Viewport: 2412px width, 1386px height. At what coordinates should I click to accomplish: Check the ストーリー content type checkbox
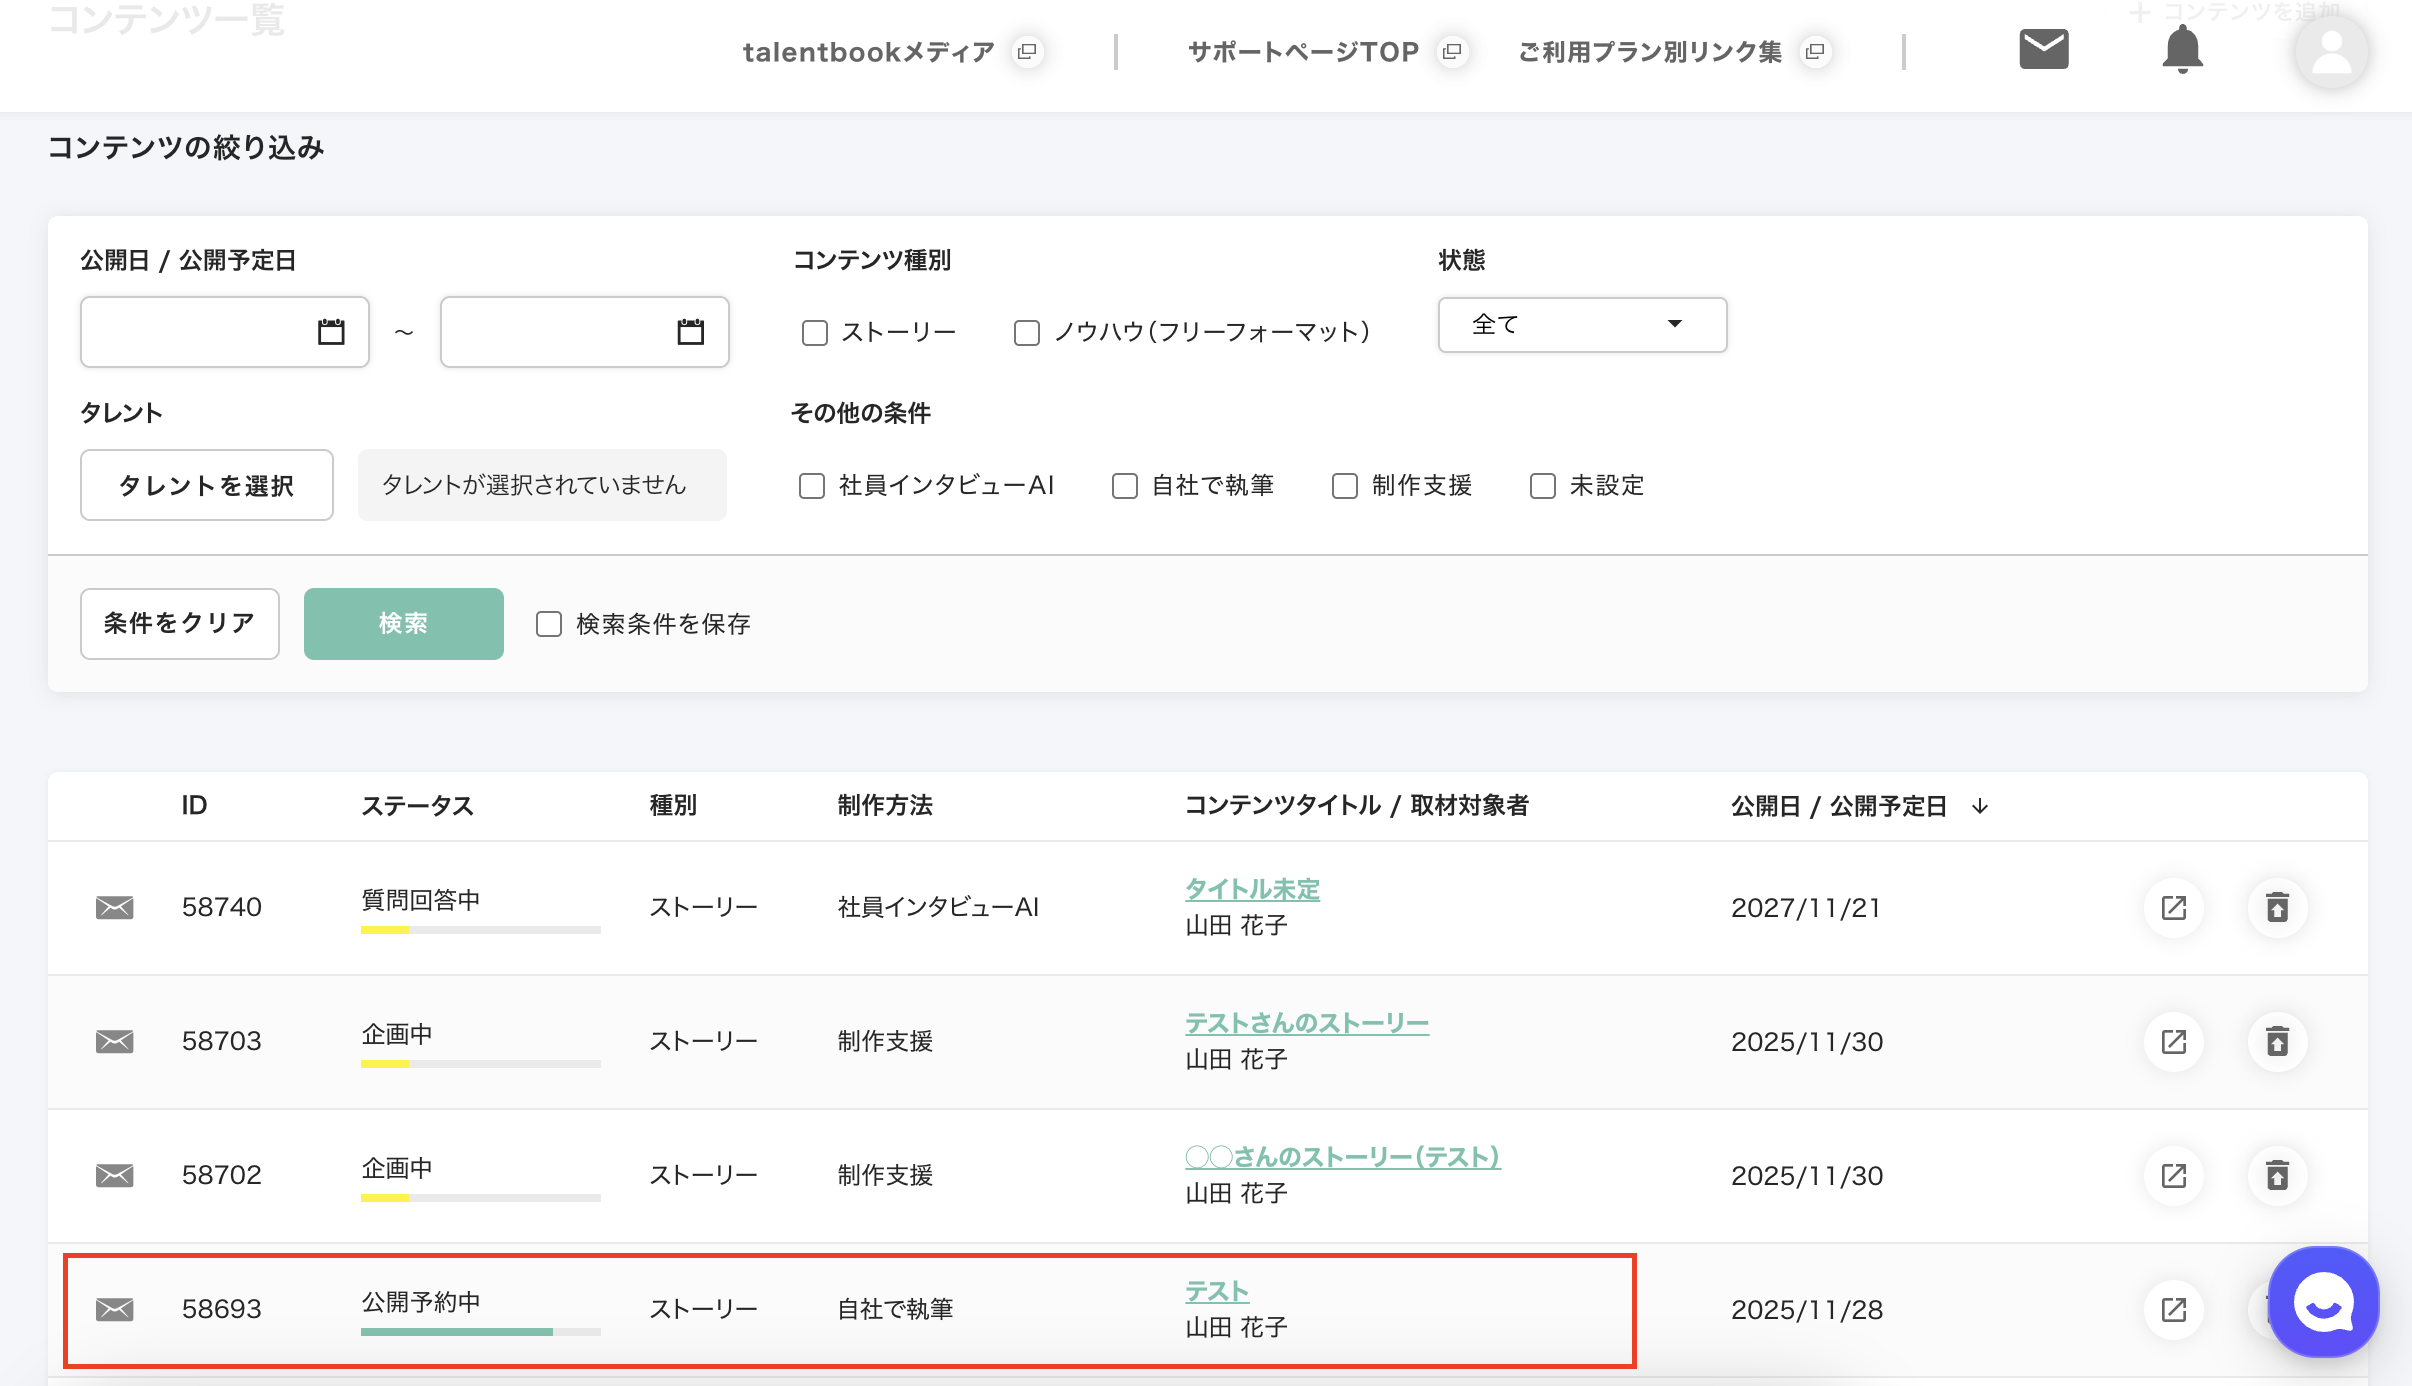click(815, 332)
